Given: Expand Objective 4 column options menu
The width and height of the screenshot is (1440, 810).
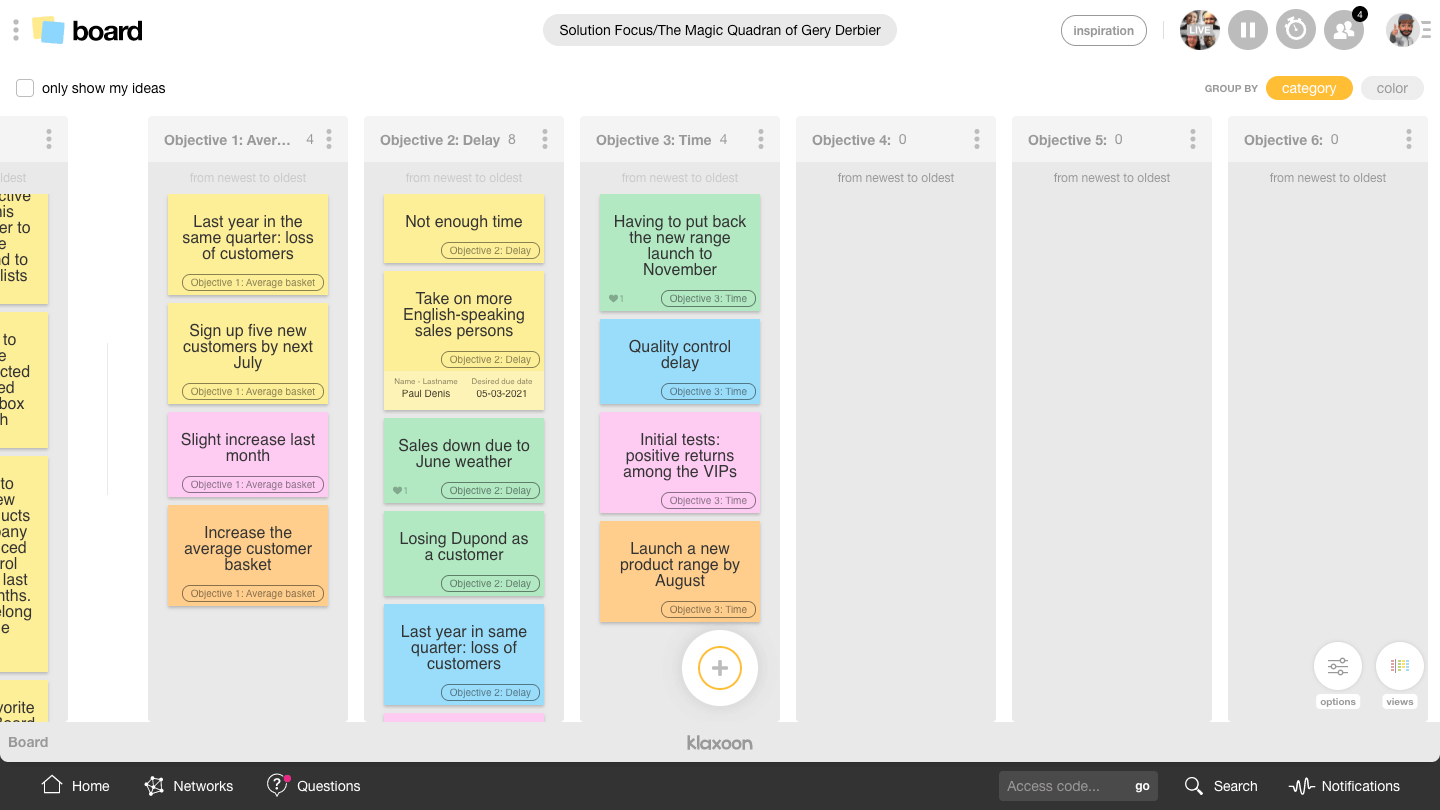Looking at the screenshot, I should point(977,140).
